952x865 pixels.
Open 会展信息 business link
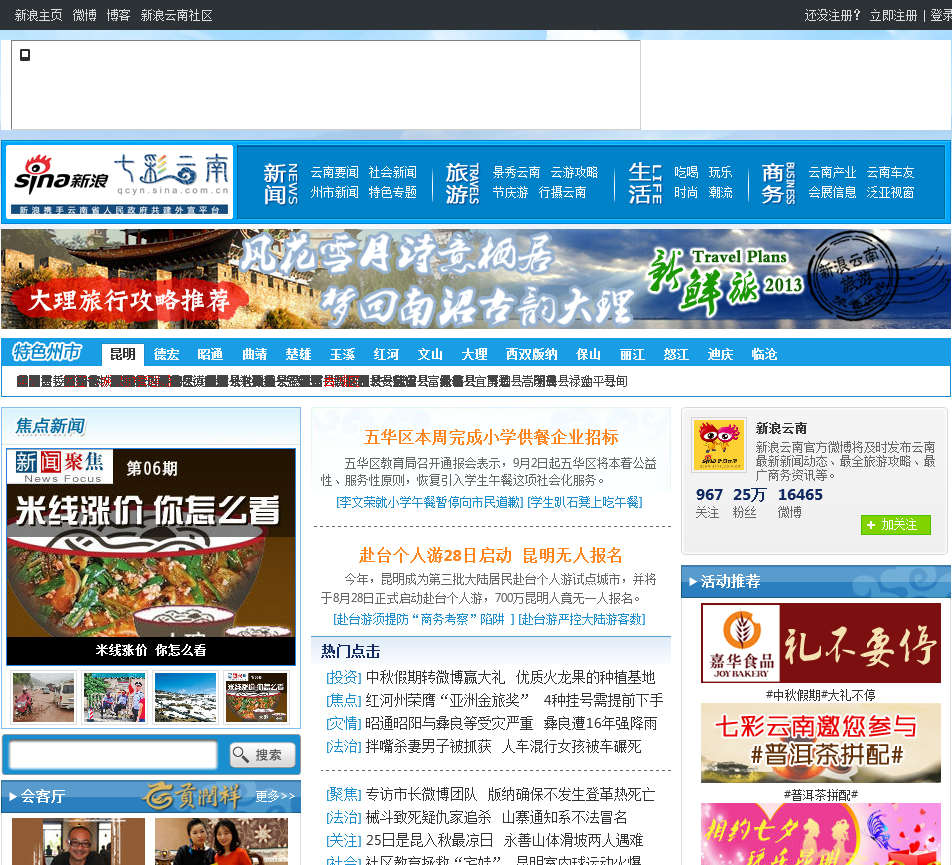tap(832, 192)
